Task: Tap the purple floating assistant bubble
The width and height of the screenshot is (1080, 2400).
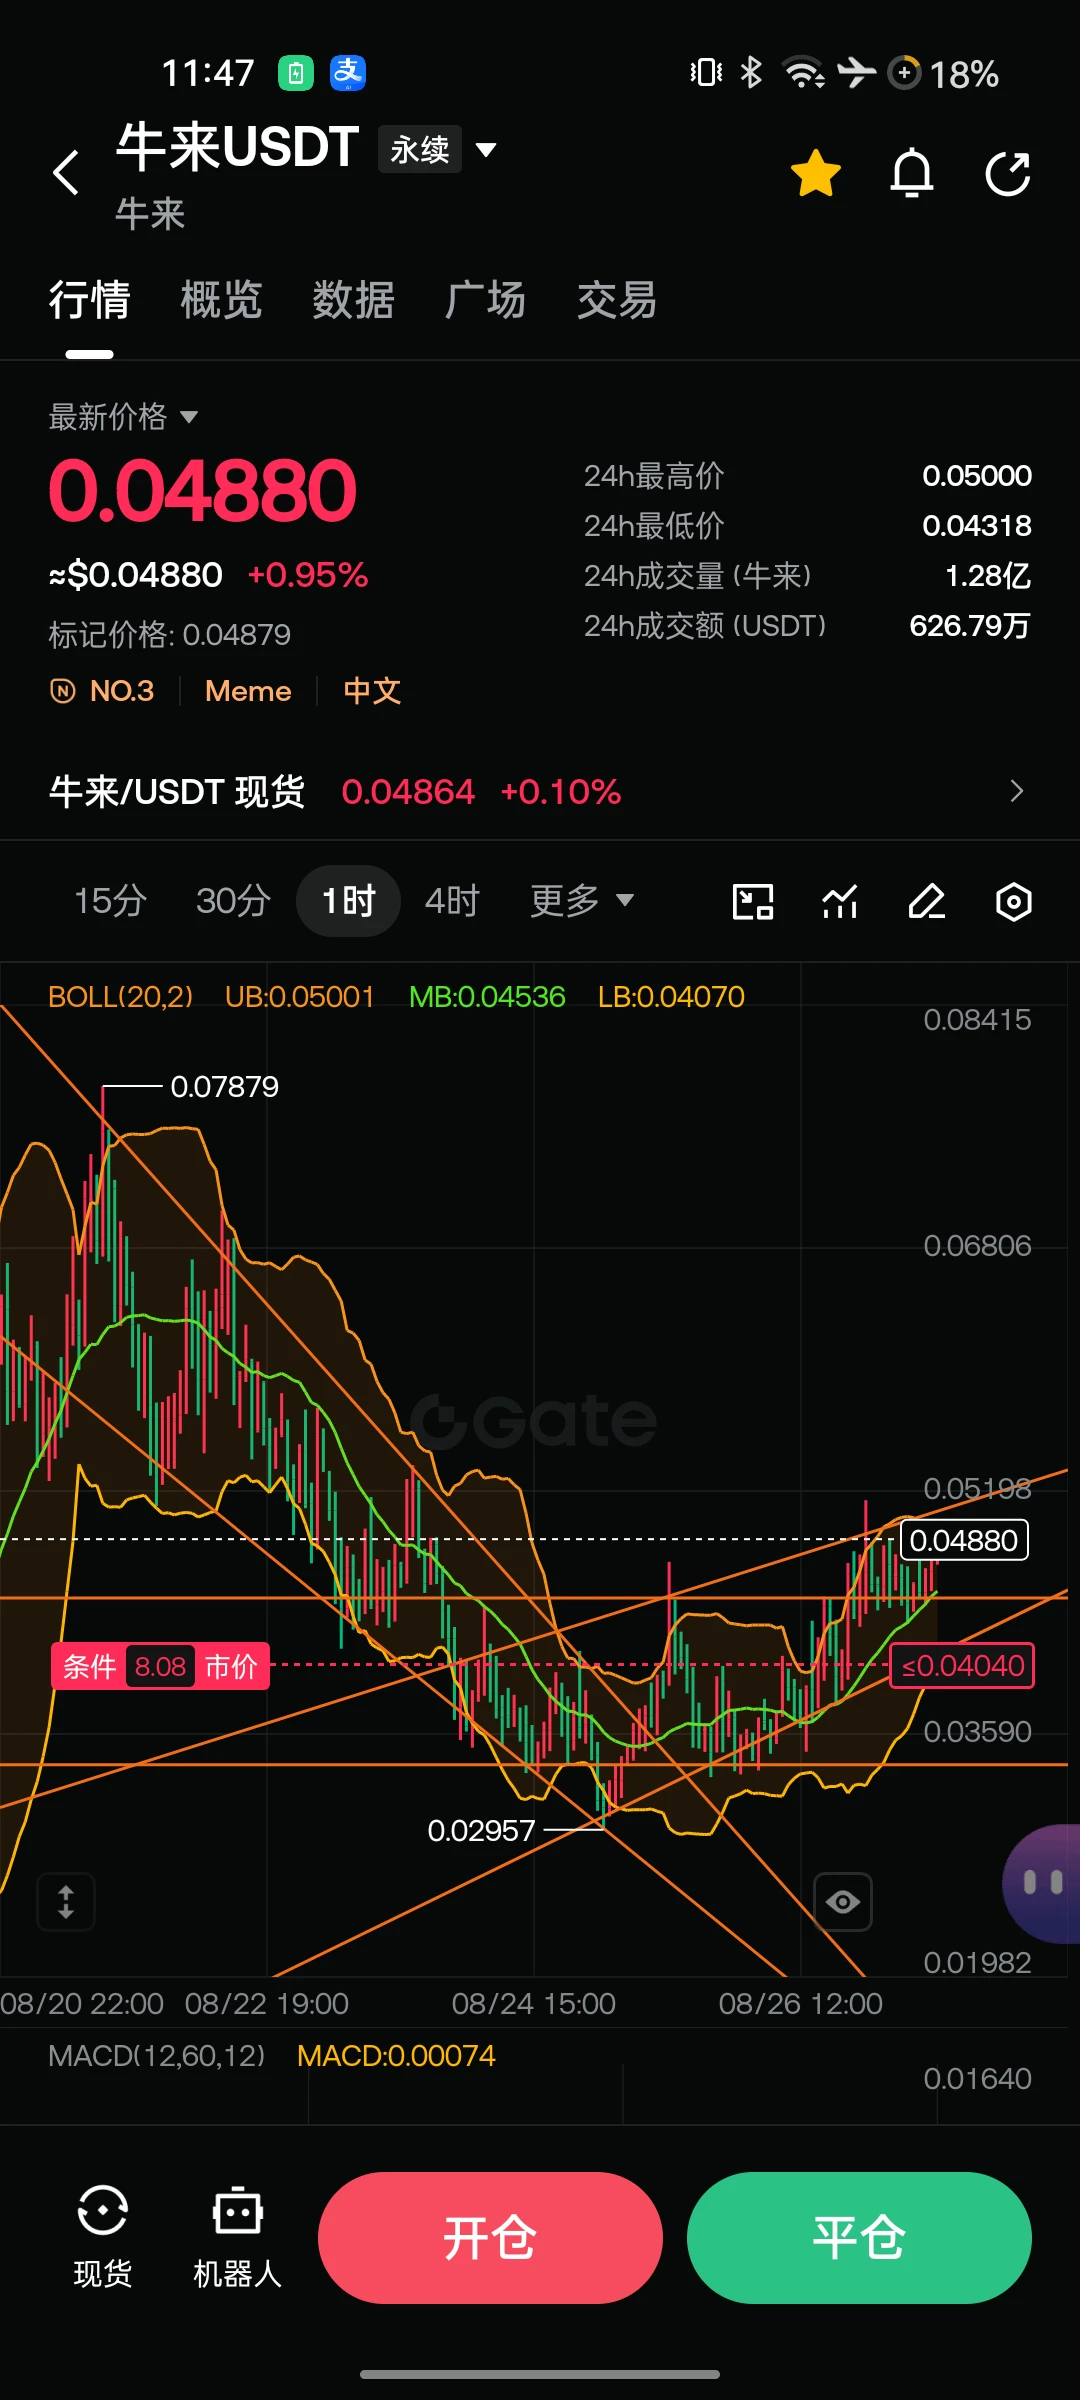Action: click(x=1042, y=1884)
